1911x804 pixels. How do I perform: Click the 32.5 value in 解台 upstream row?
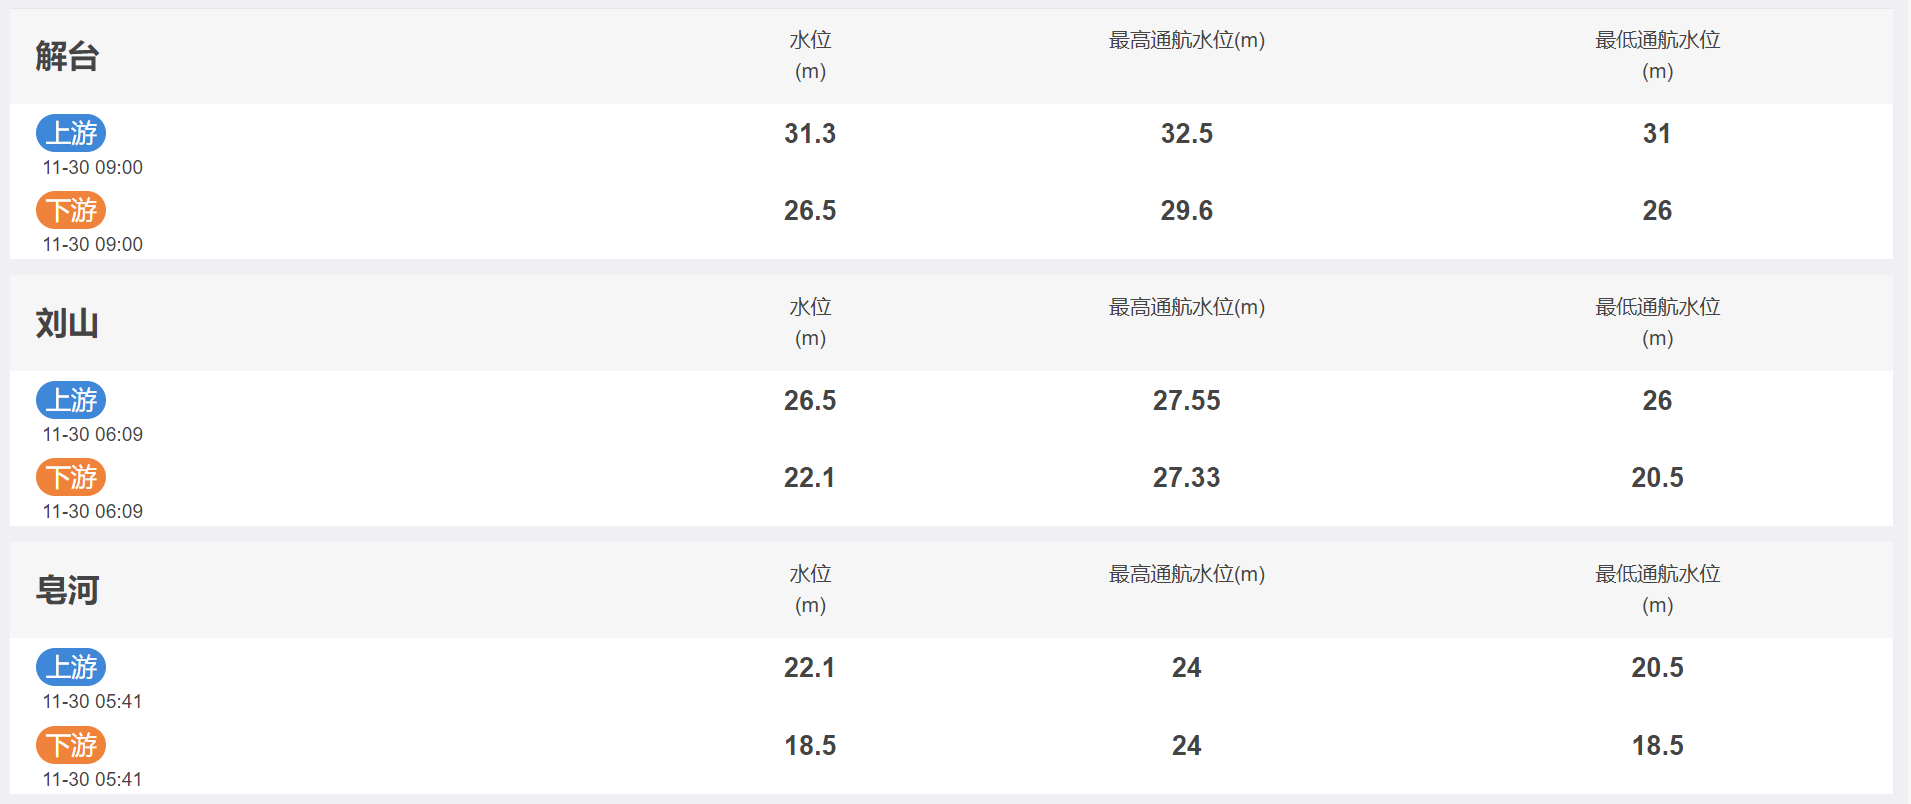pyautogui.click(x=1187, y=133)
